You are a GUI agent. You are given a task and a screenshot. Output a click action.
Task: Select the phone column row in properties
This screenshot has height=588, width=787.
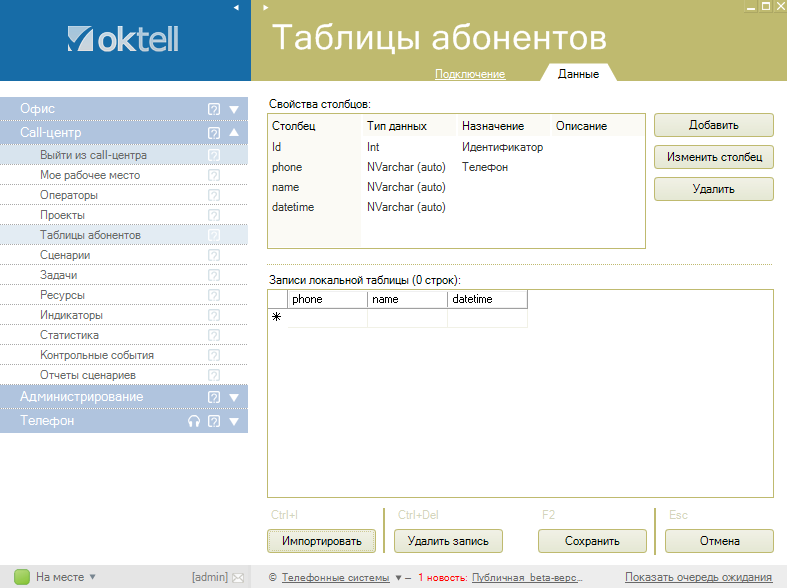point(287,167)
